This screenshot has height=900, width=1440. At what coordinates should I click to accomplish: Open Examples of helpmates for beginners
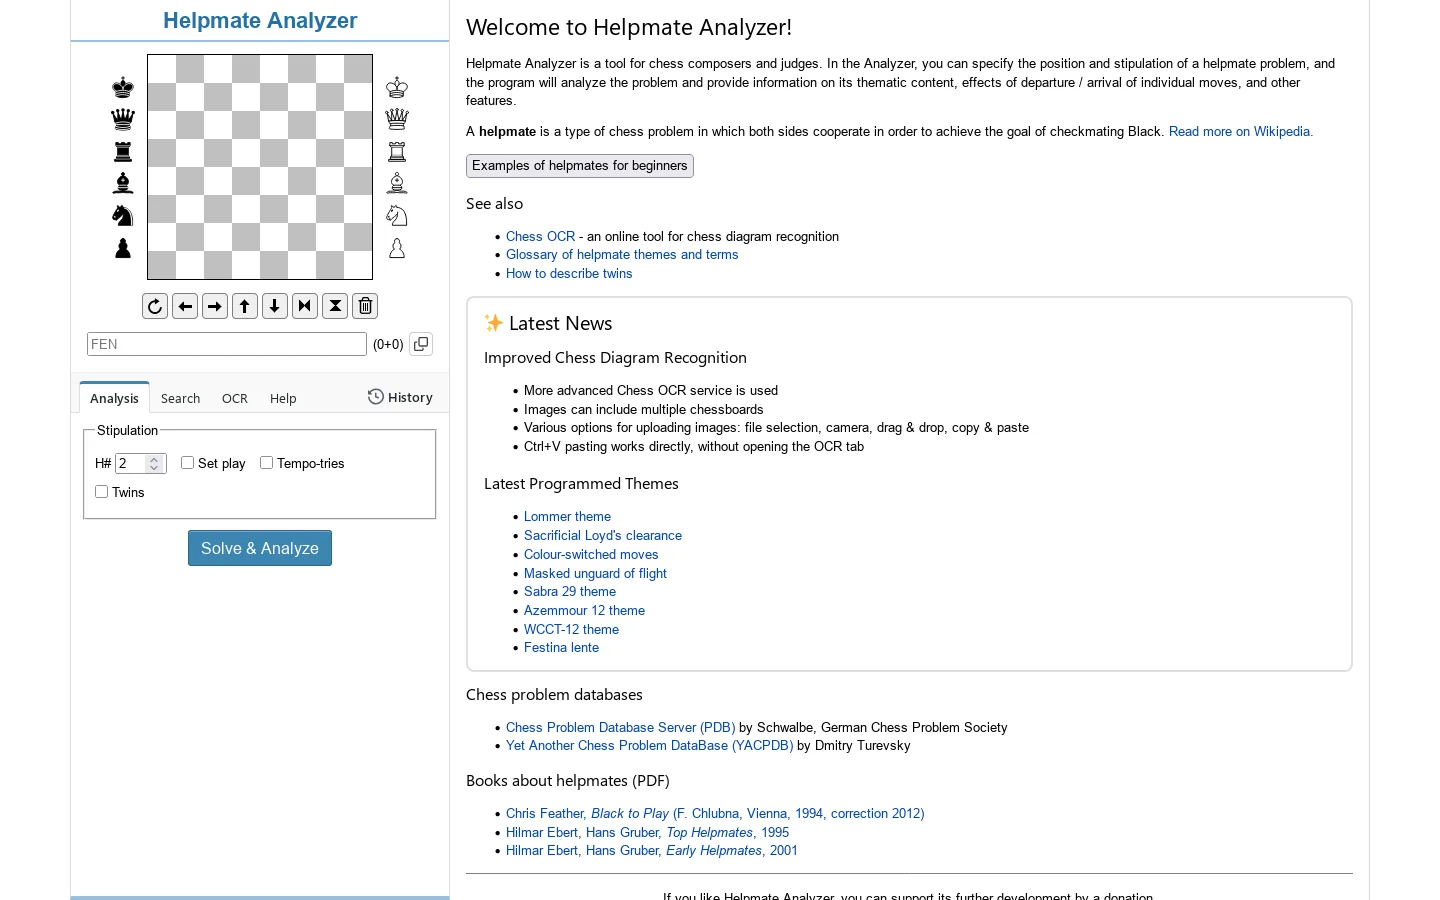(x=580, y=166)
